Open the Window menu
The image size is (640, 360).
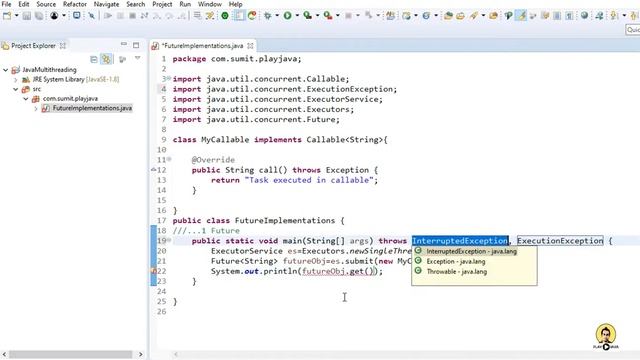point(210,4)
